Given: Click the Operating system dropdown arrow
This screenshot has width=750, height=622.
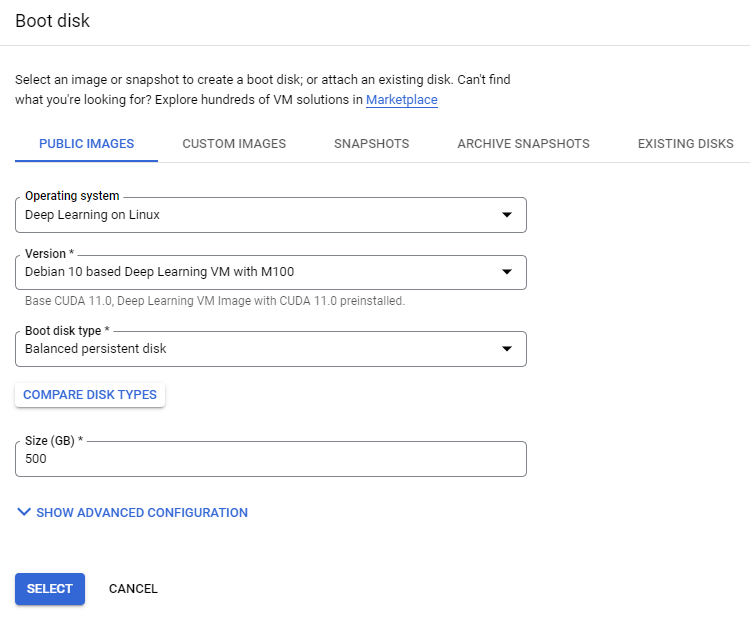Looking at the screenshot, I should click(506, 215).
